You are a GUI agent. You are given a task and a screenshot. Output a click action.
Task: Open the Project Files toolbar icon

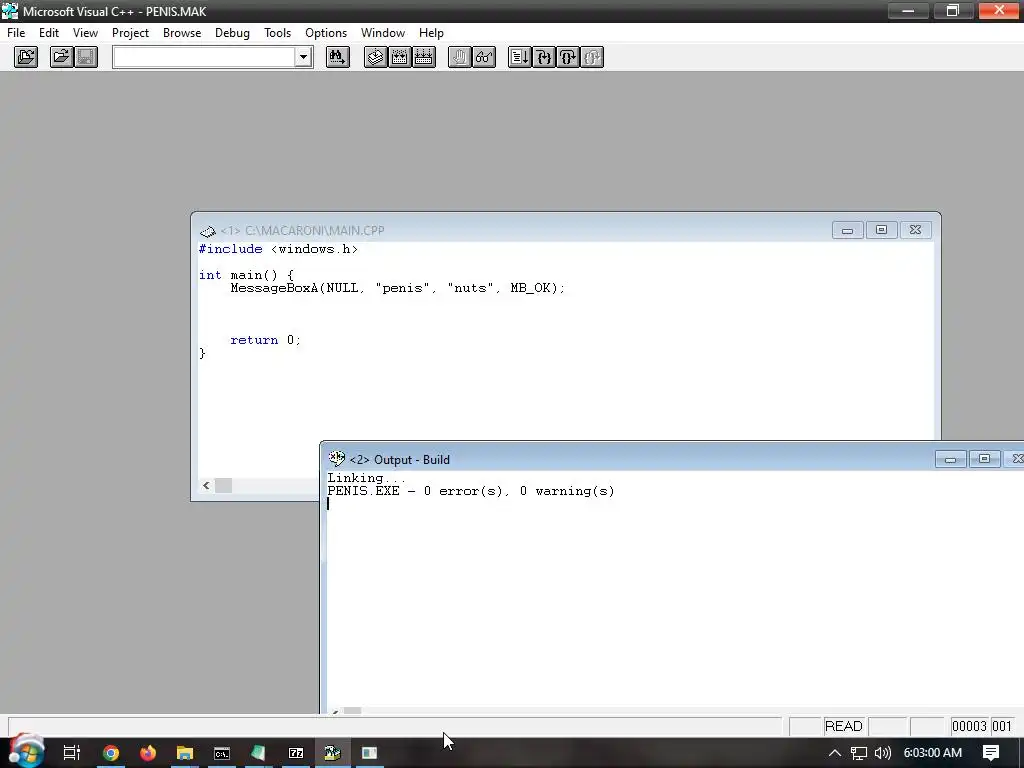click(26, 57)
